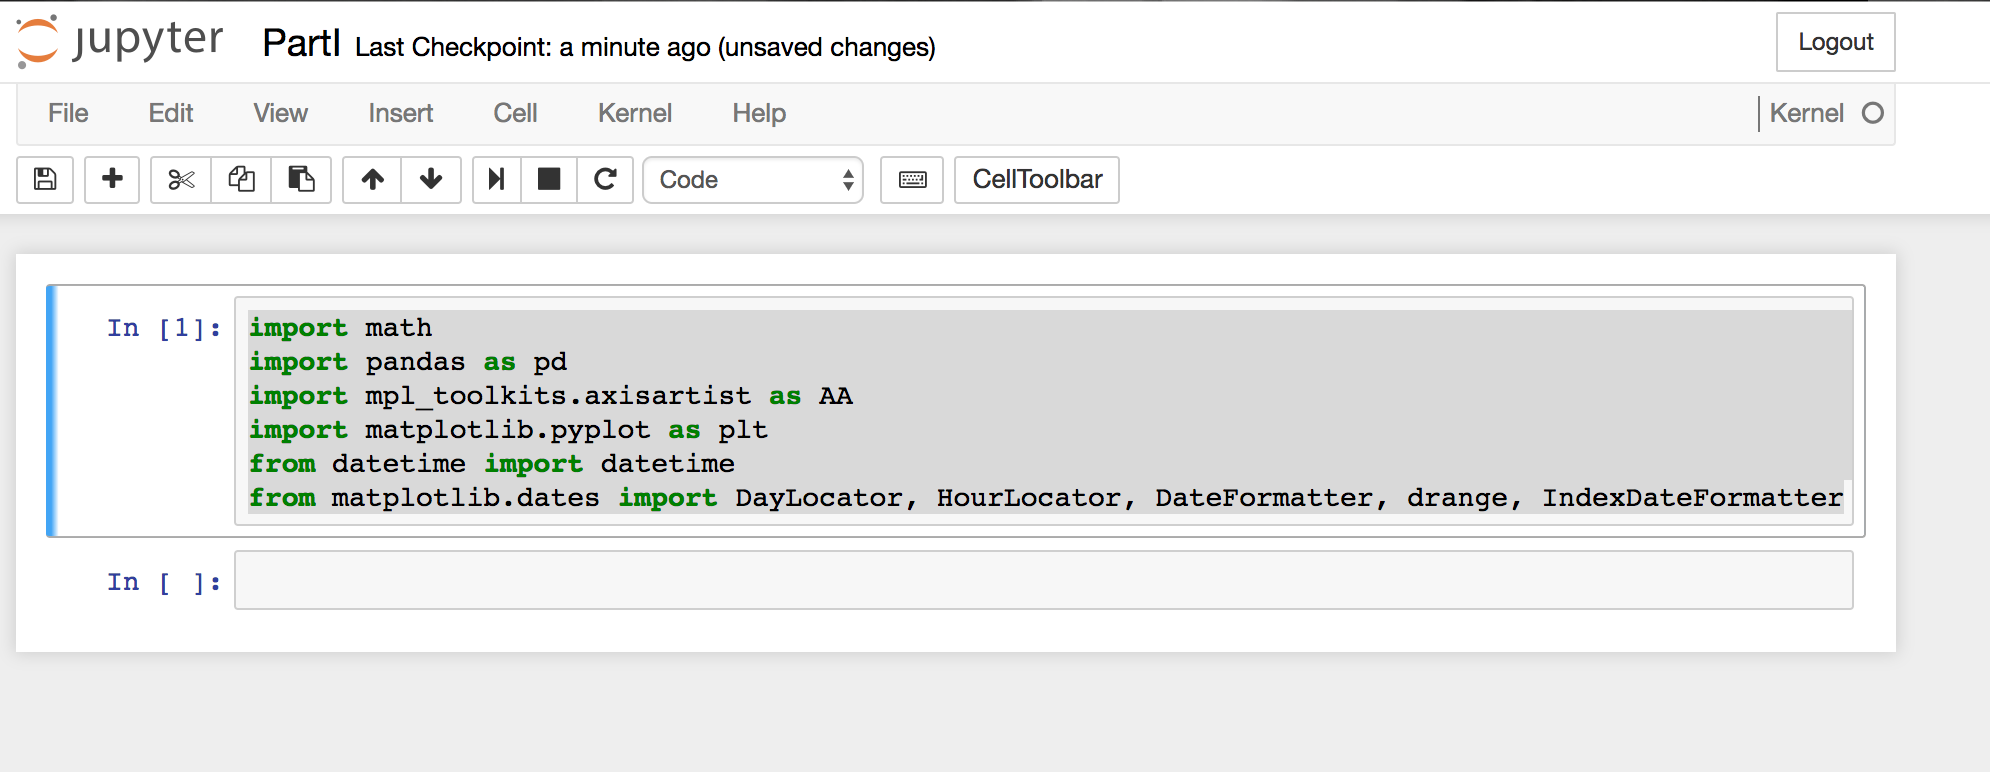Click the Jupyter logo
The image size is (1990, 772).
click(x=120, y=41)
